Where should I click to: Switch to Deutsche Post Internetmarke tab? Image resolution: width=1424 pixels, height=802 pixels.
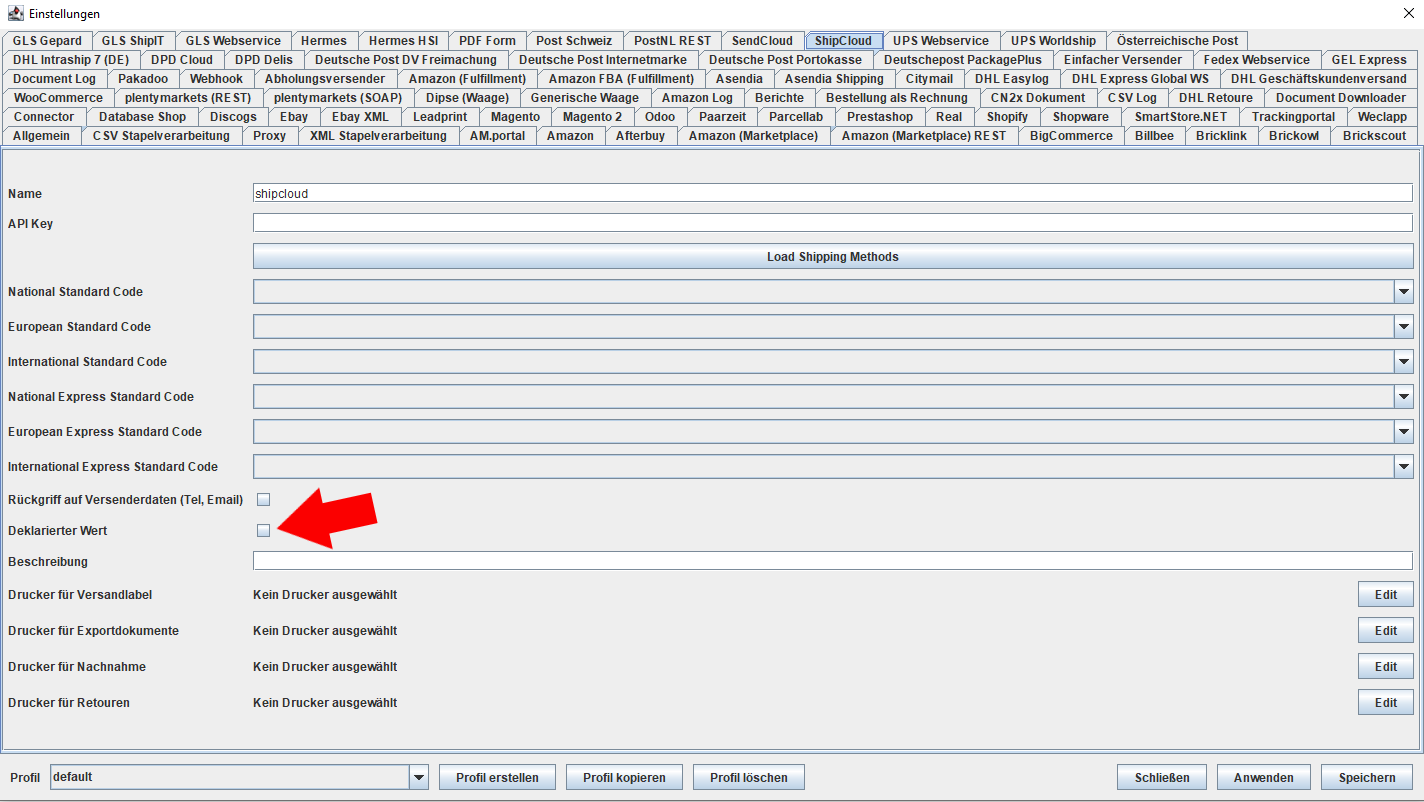coord(603,60)
